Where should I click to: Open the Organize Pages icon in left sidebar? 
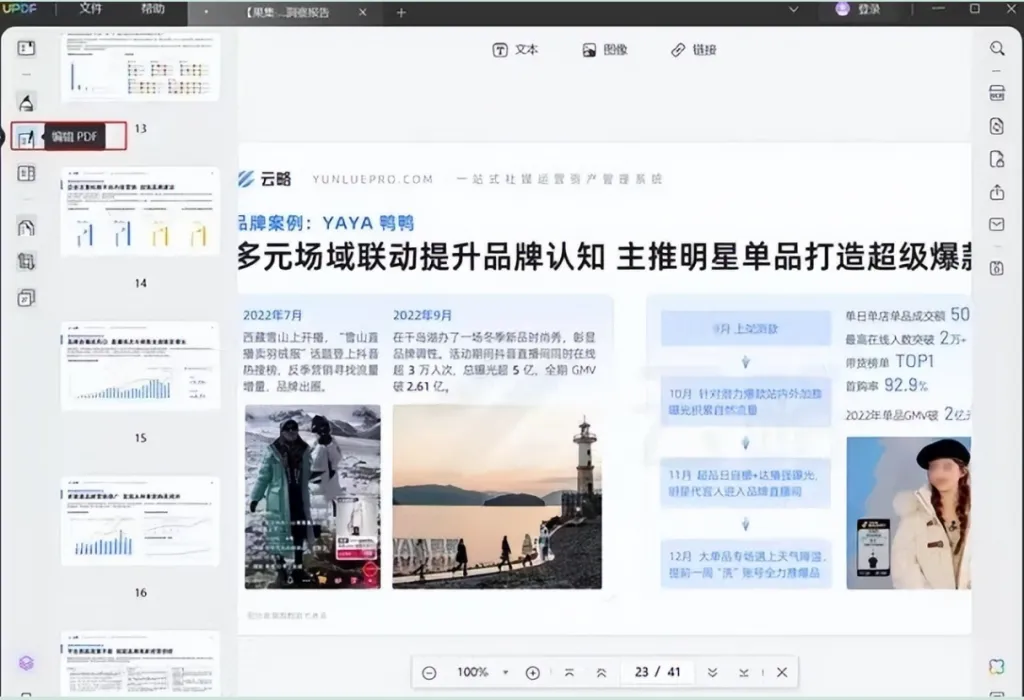pyautogui.click(x=26, y=174)
